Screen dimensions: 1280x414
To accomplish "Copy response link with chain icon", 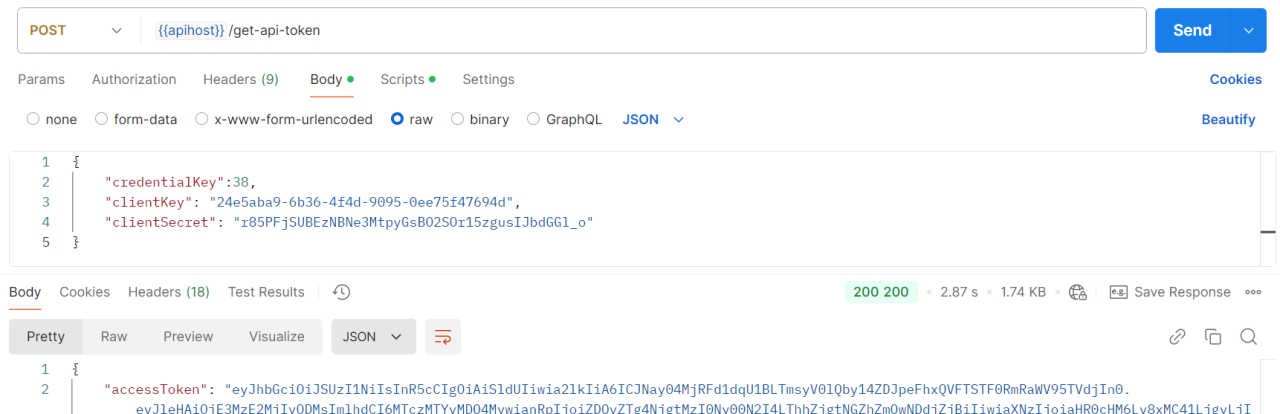I will pos(1177,337).
